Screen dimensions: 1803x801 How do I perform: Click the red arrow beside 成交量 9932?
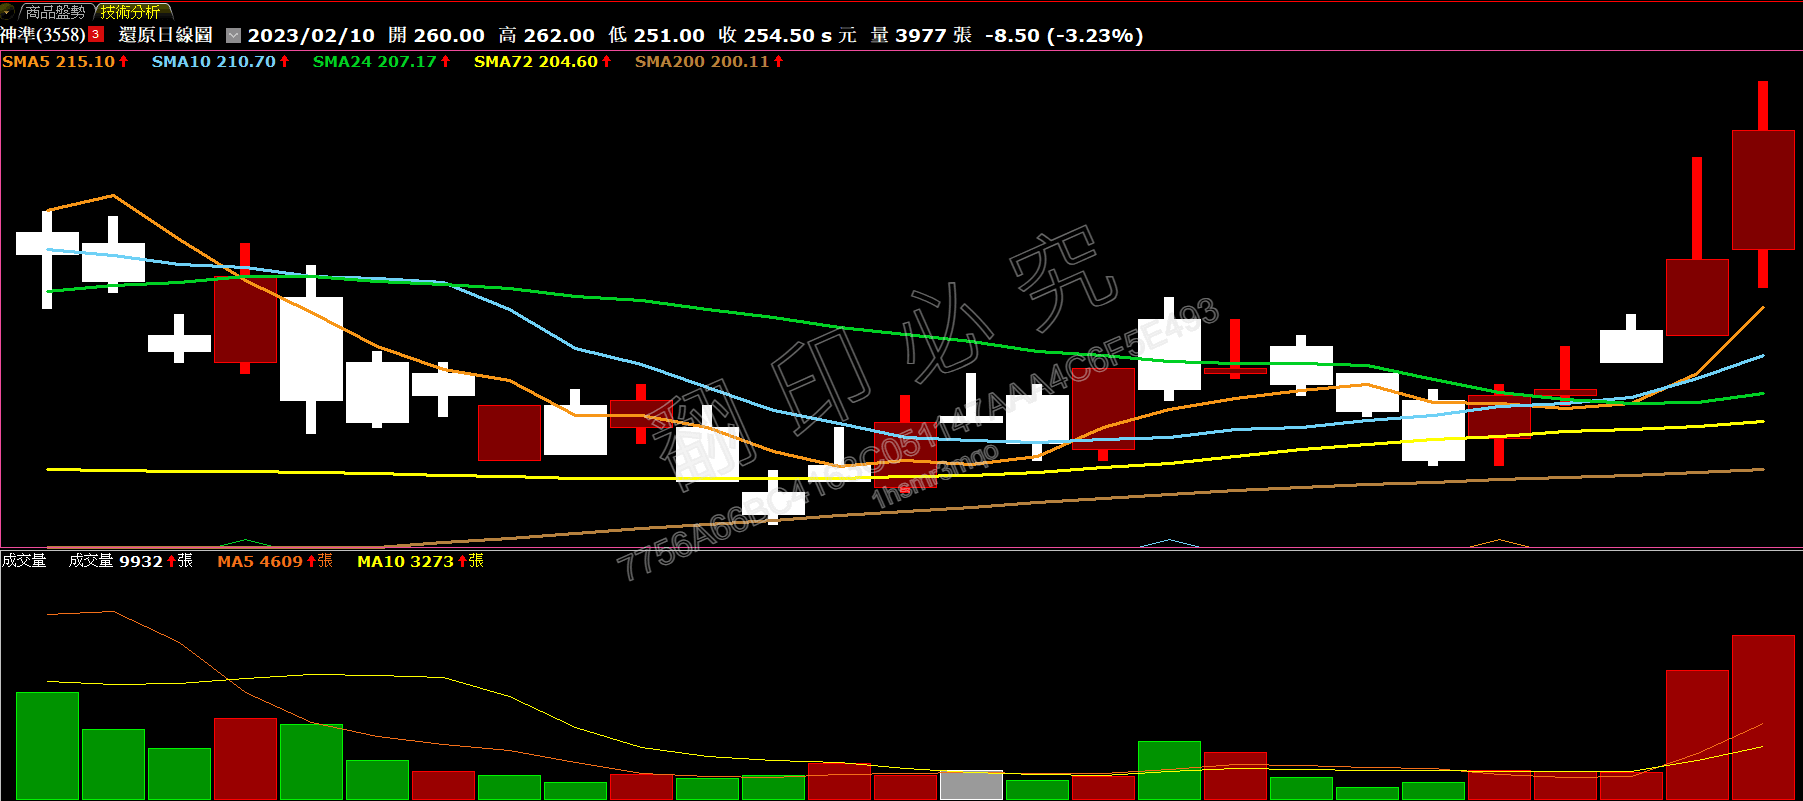(x=171, y=561)
